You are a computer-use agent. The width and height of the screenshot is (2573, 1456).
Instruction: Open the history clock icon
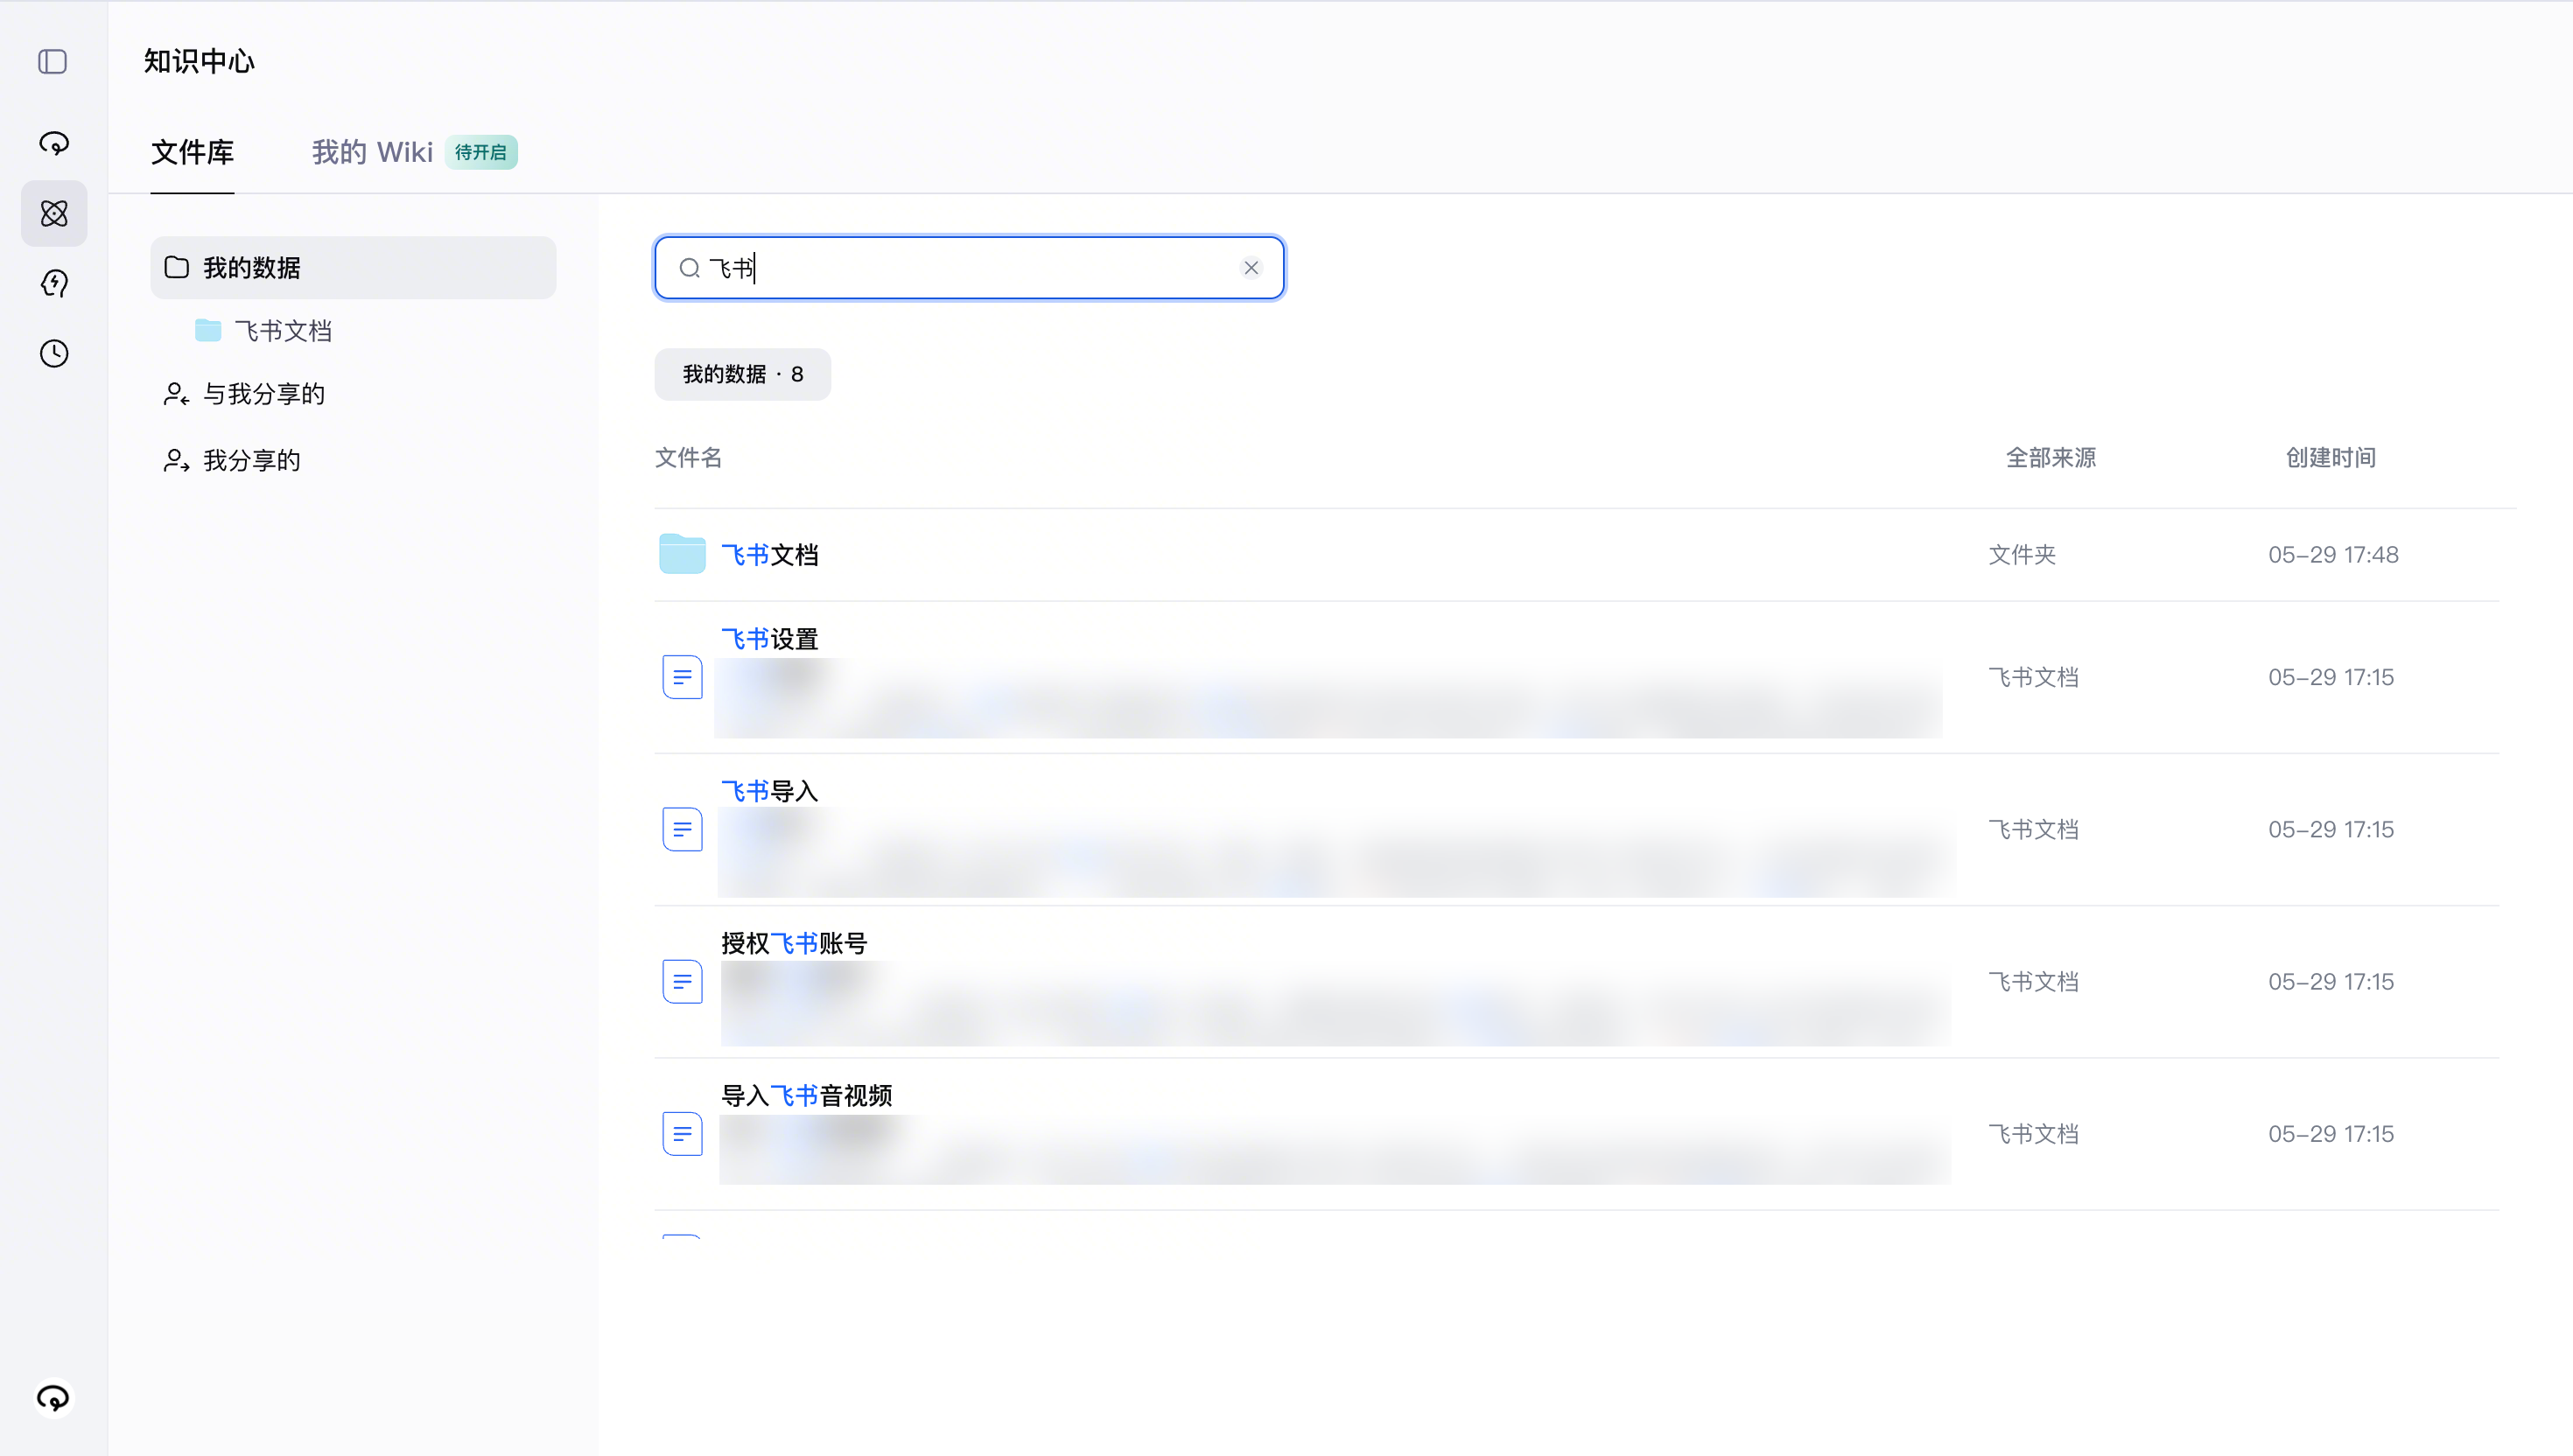click(x=54, y=353)
